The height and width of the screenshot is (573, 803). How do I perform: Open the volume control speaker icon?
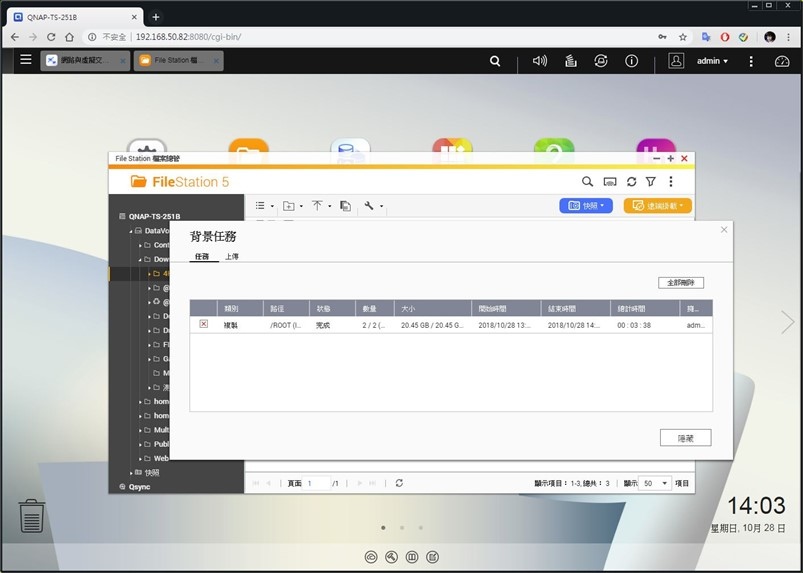tap(540, 61)
